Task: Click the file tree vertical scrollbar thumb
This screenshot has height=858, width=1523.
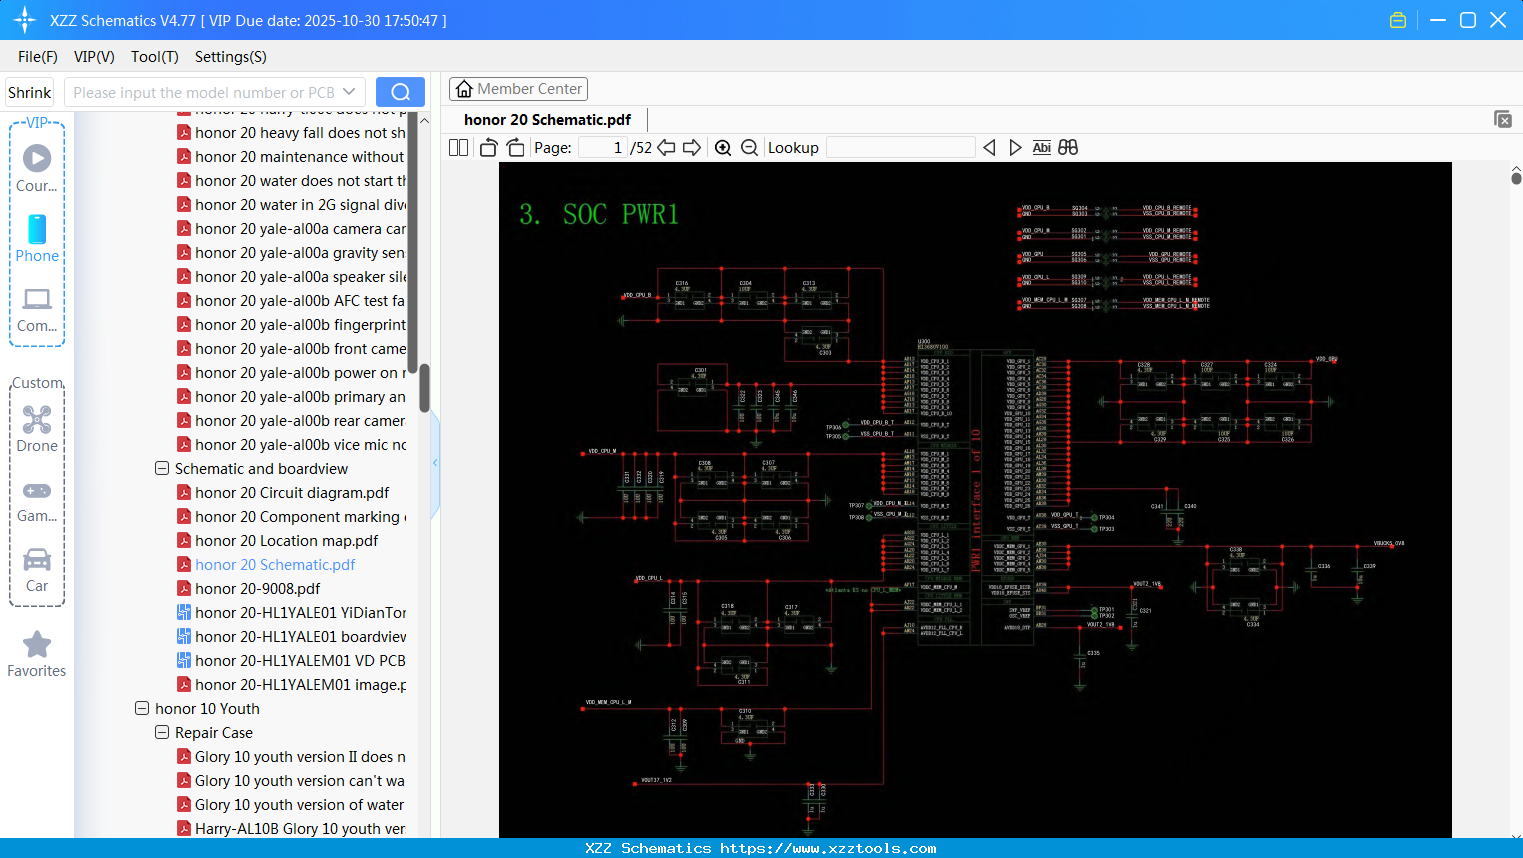Action: tap(424, 388)
